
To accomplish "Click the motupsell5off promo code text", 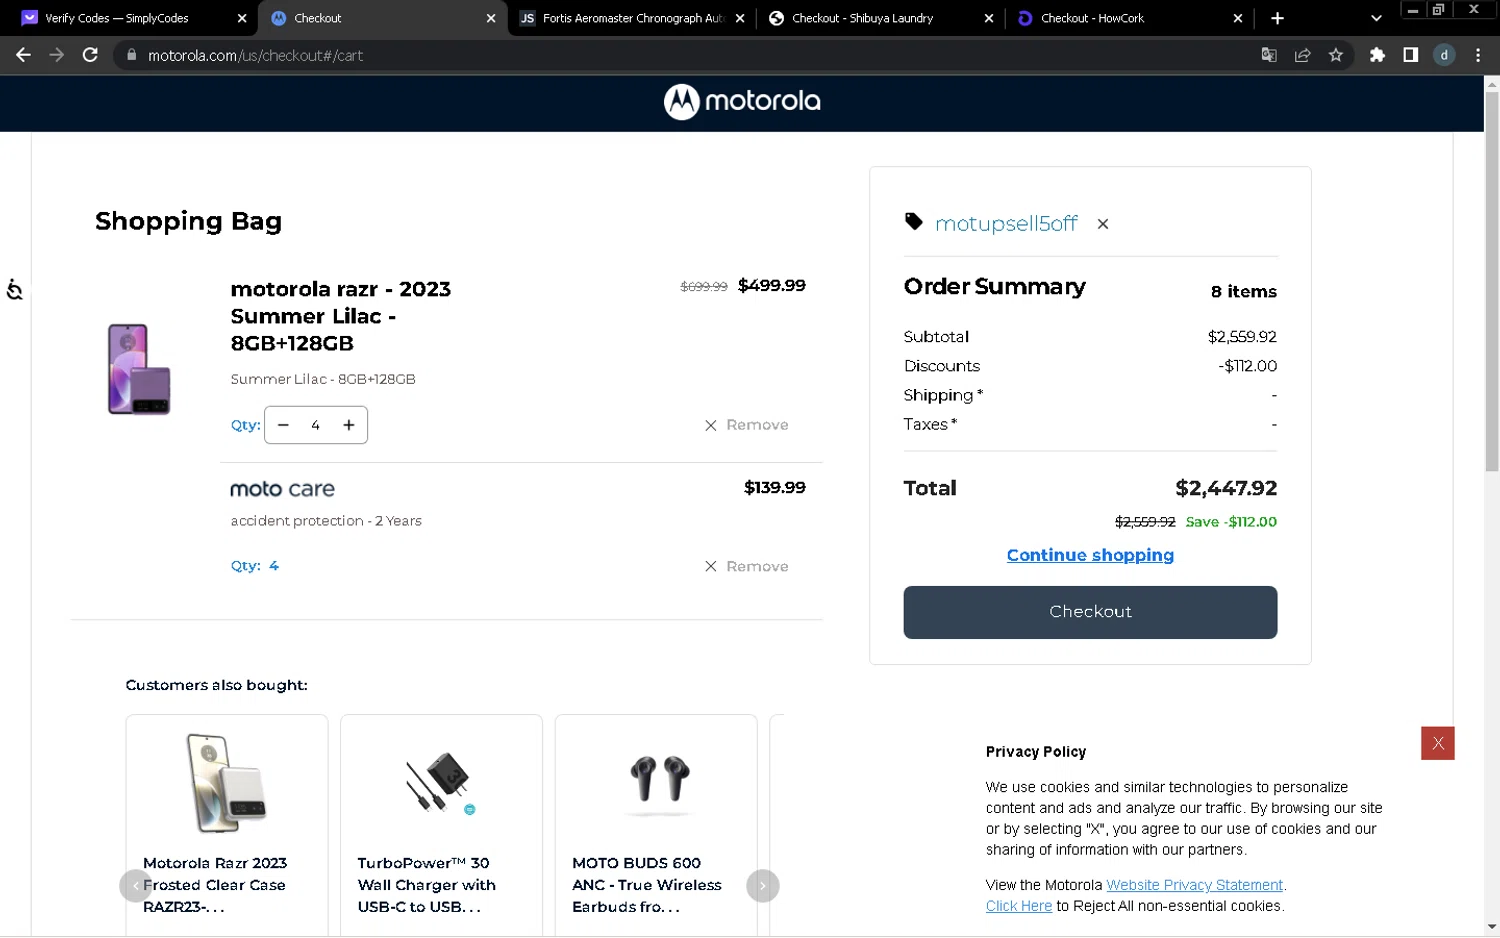I will (x=1006, y=224).
